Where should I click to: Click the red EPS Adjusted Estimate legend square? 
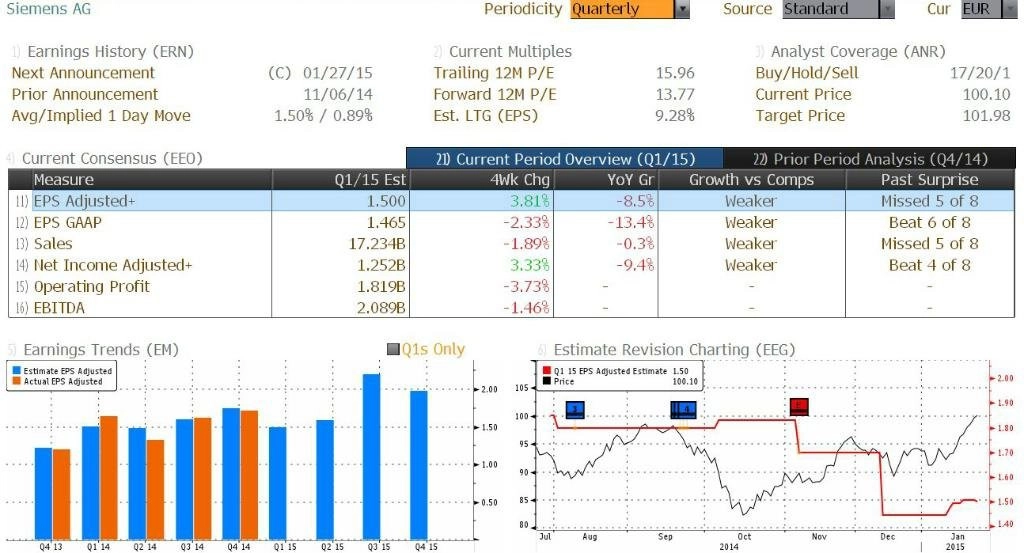pyautogui.click(x=547, y=371)
